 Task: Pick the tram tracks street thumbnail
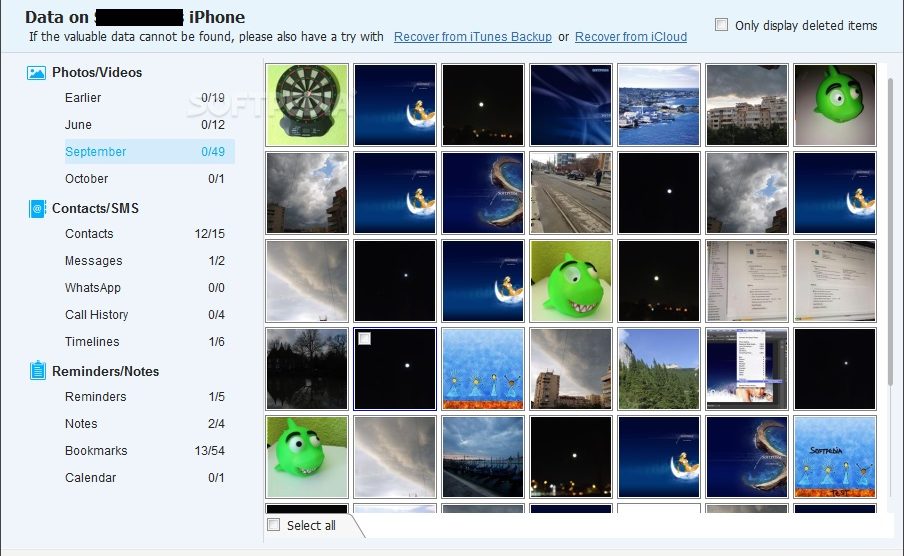click(571, 193)
